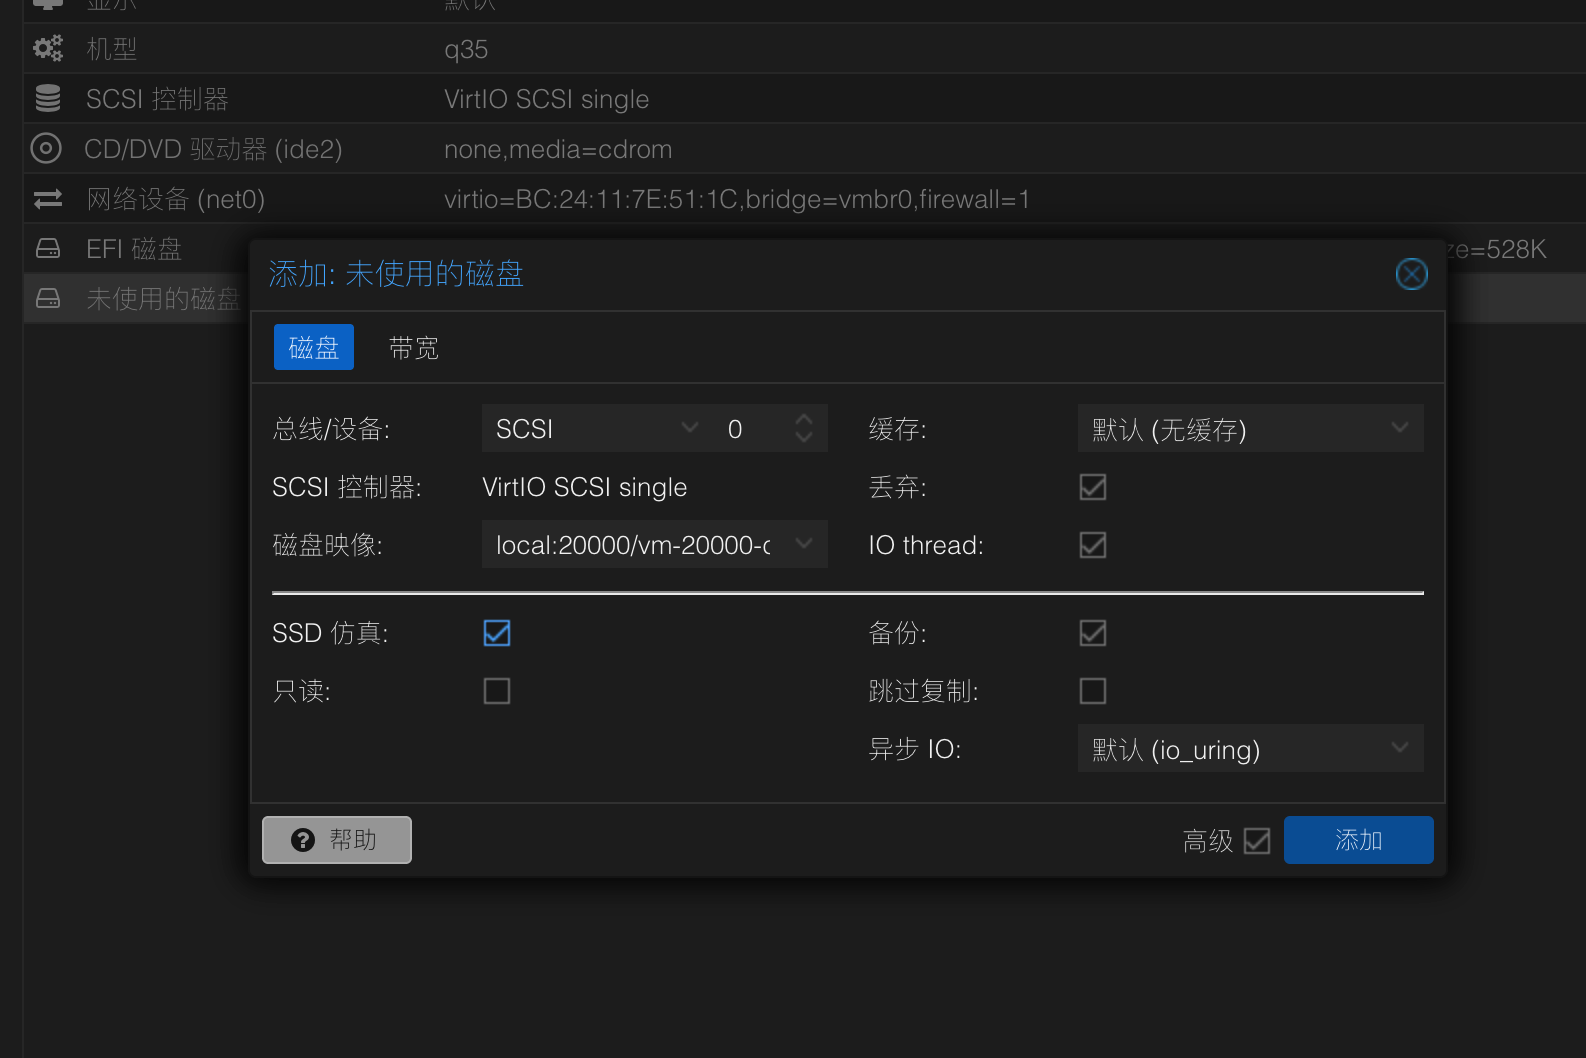Click the network arrows icon for 网络设备
This screenshot has height=1058, width=1586.
tap(47, 199)
